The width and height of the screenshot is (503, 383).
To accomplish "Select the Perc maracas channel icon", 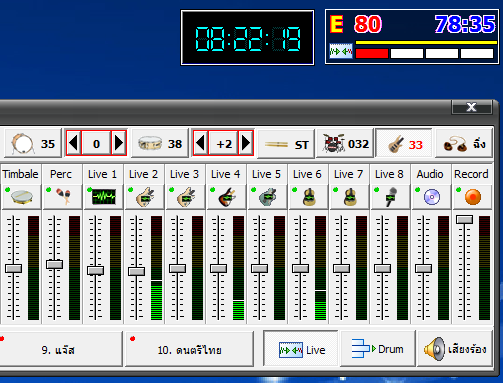I will [x=62, y=197].
